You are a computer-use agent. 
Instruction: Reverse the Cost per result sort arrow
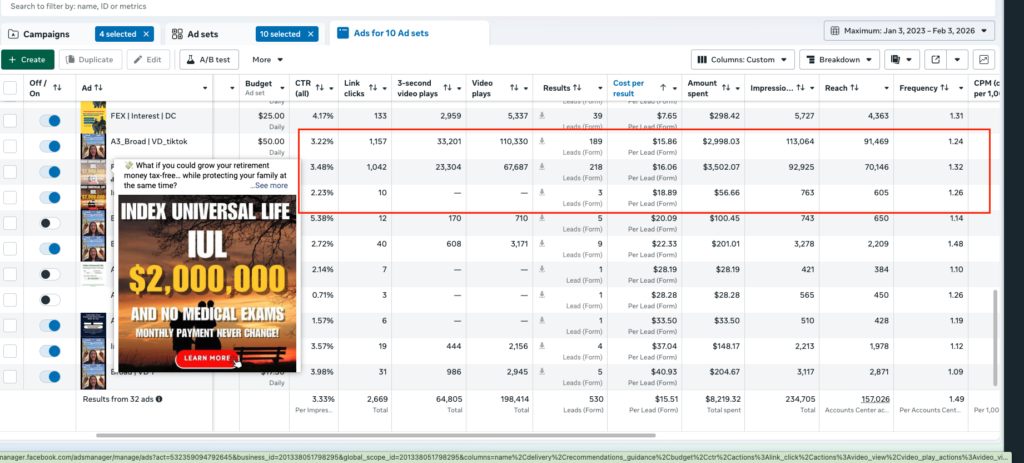click(x=664, y=88)
